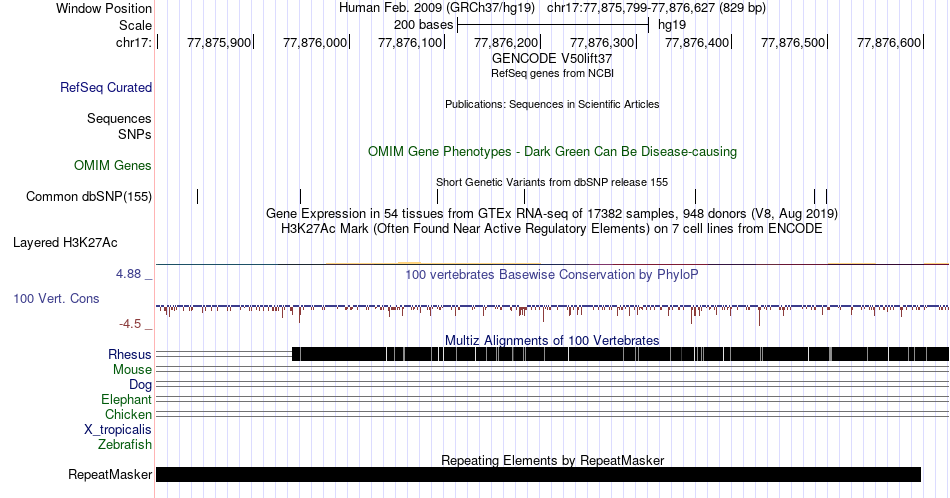Click the 77,876,300 ruler position

pos(602,42)
